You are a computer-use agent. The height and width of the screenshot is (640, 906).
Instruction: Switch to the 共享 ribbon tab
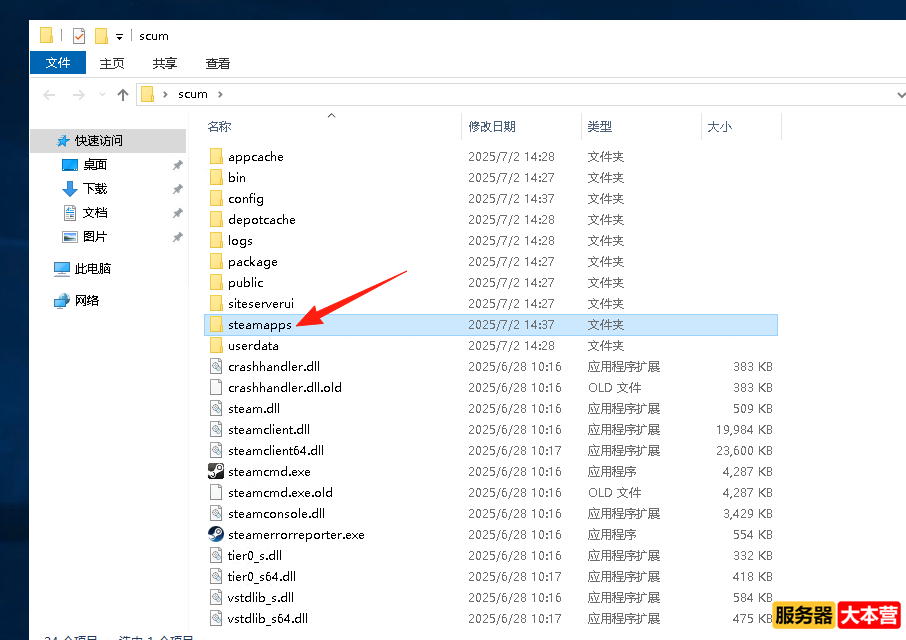pyautogui.click(x=165, y=64)
